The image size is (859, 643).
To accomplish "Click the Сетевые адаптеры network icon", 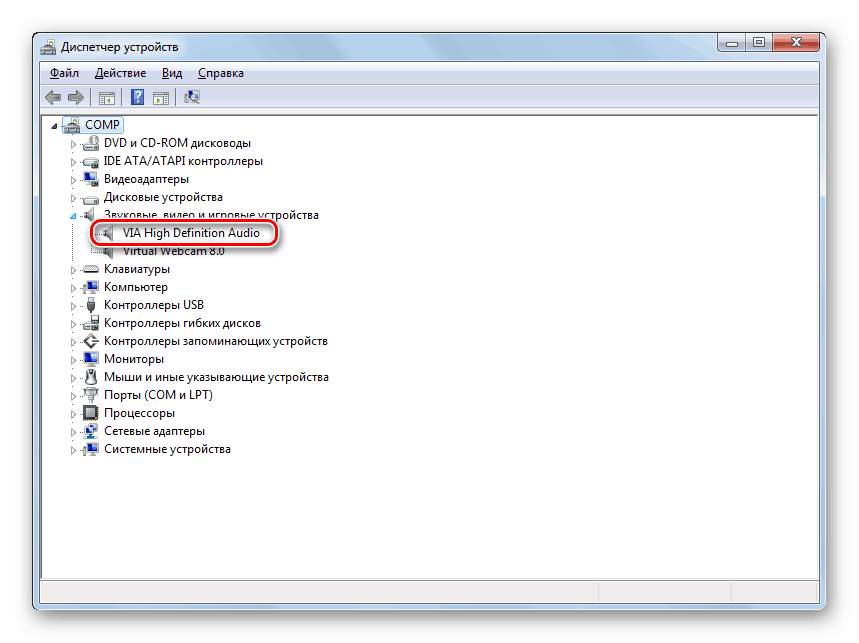I will 91,431.
